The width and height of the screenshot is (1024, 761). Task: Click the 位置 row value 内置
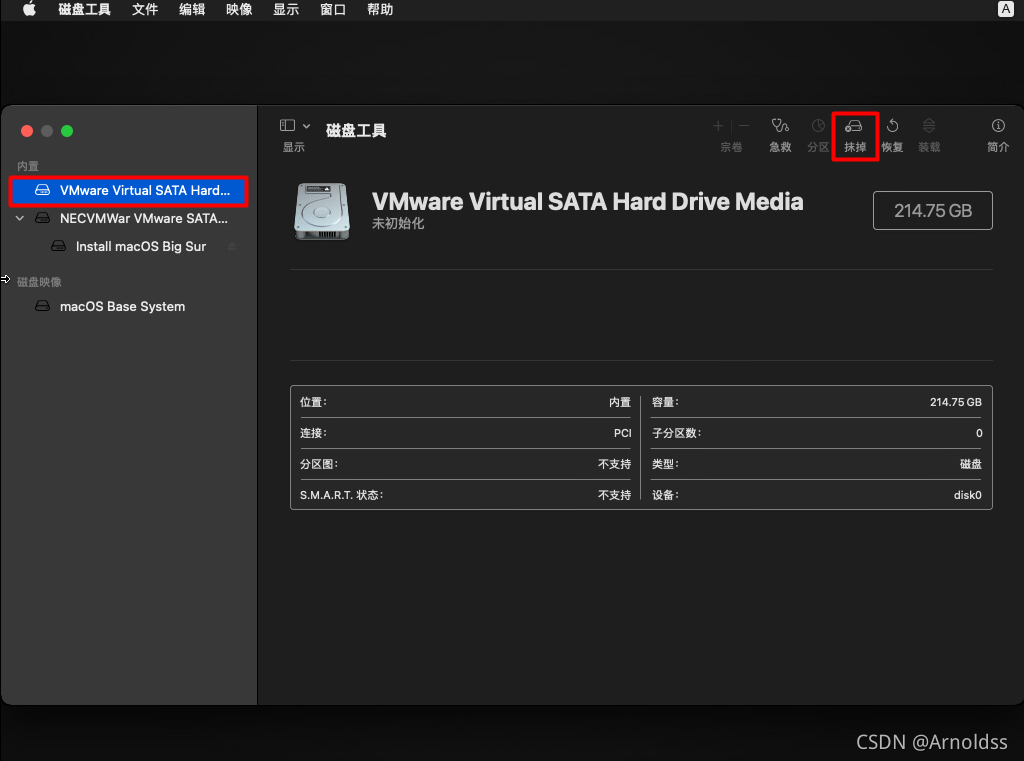(620, 402)
